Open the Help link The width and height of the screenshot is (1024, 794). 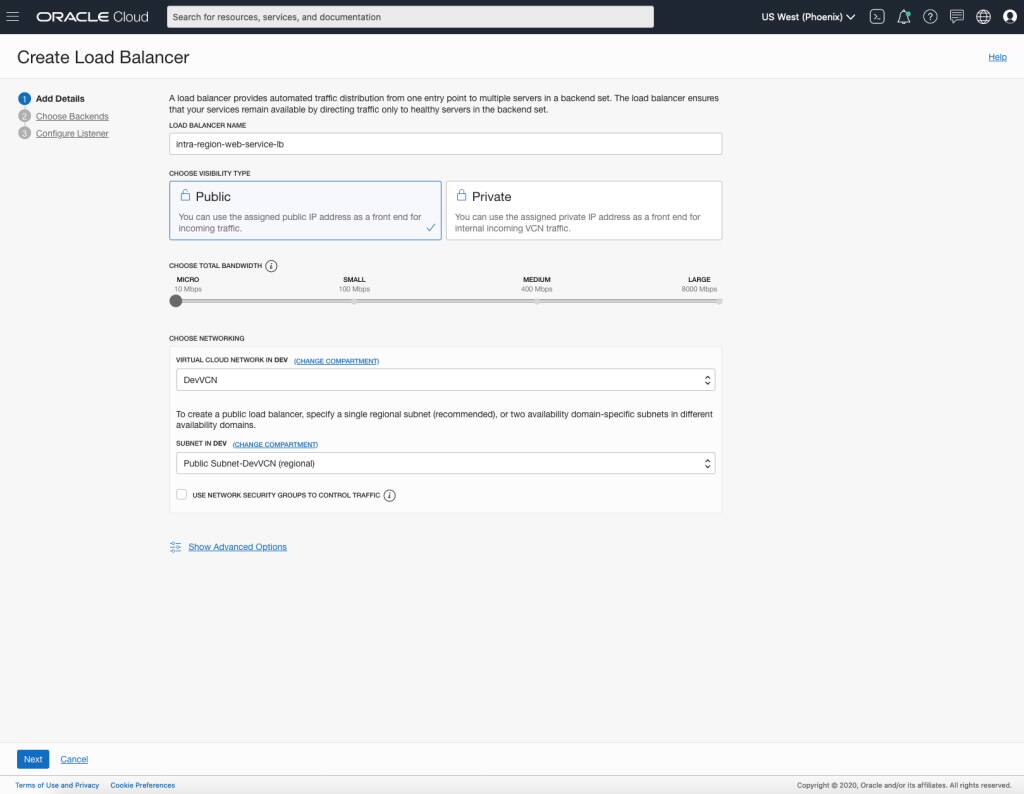point(997,57)
